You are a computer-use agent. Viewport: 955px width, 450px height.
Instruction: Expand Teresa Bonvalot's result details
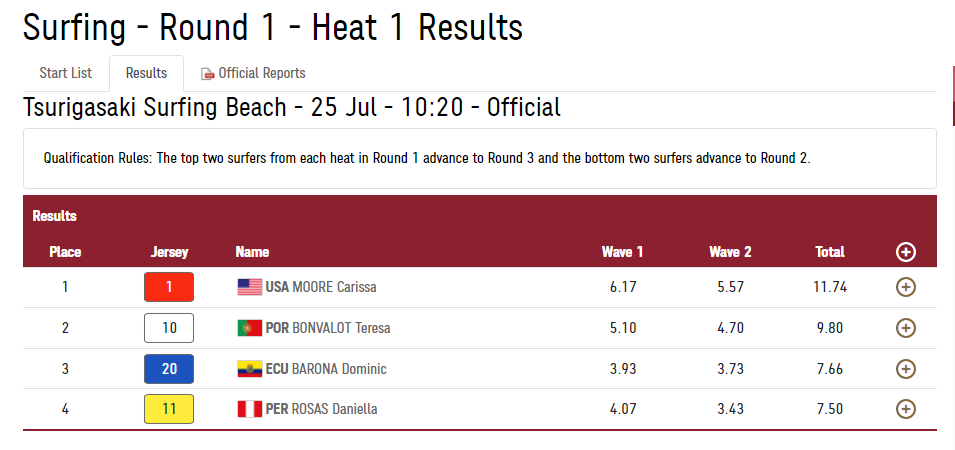click(x=905, y=328)
